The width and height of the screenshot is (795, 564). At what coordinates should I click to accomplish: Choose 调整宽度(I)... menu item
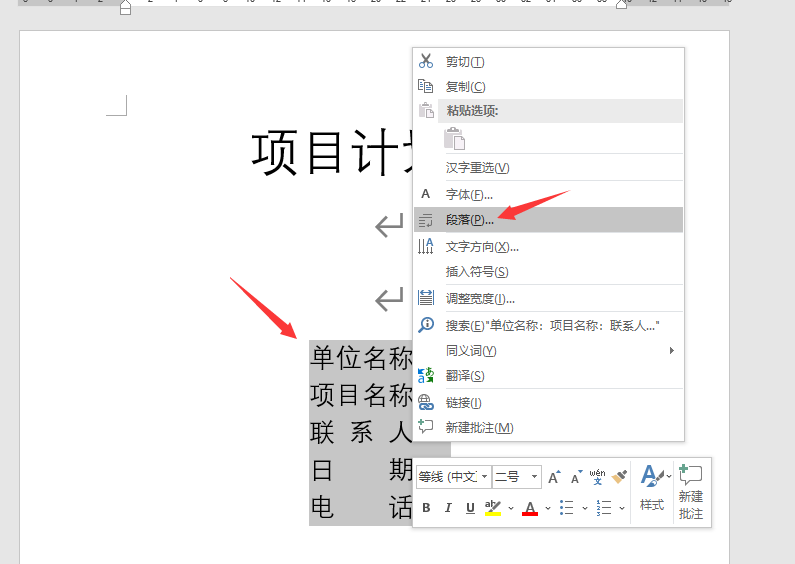[549, 299]
